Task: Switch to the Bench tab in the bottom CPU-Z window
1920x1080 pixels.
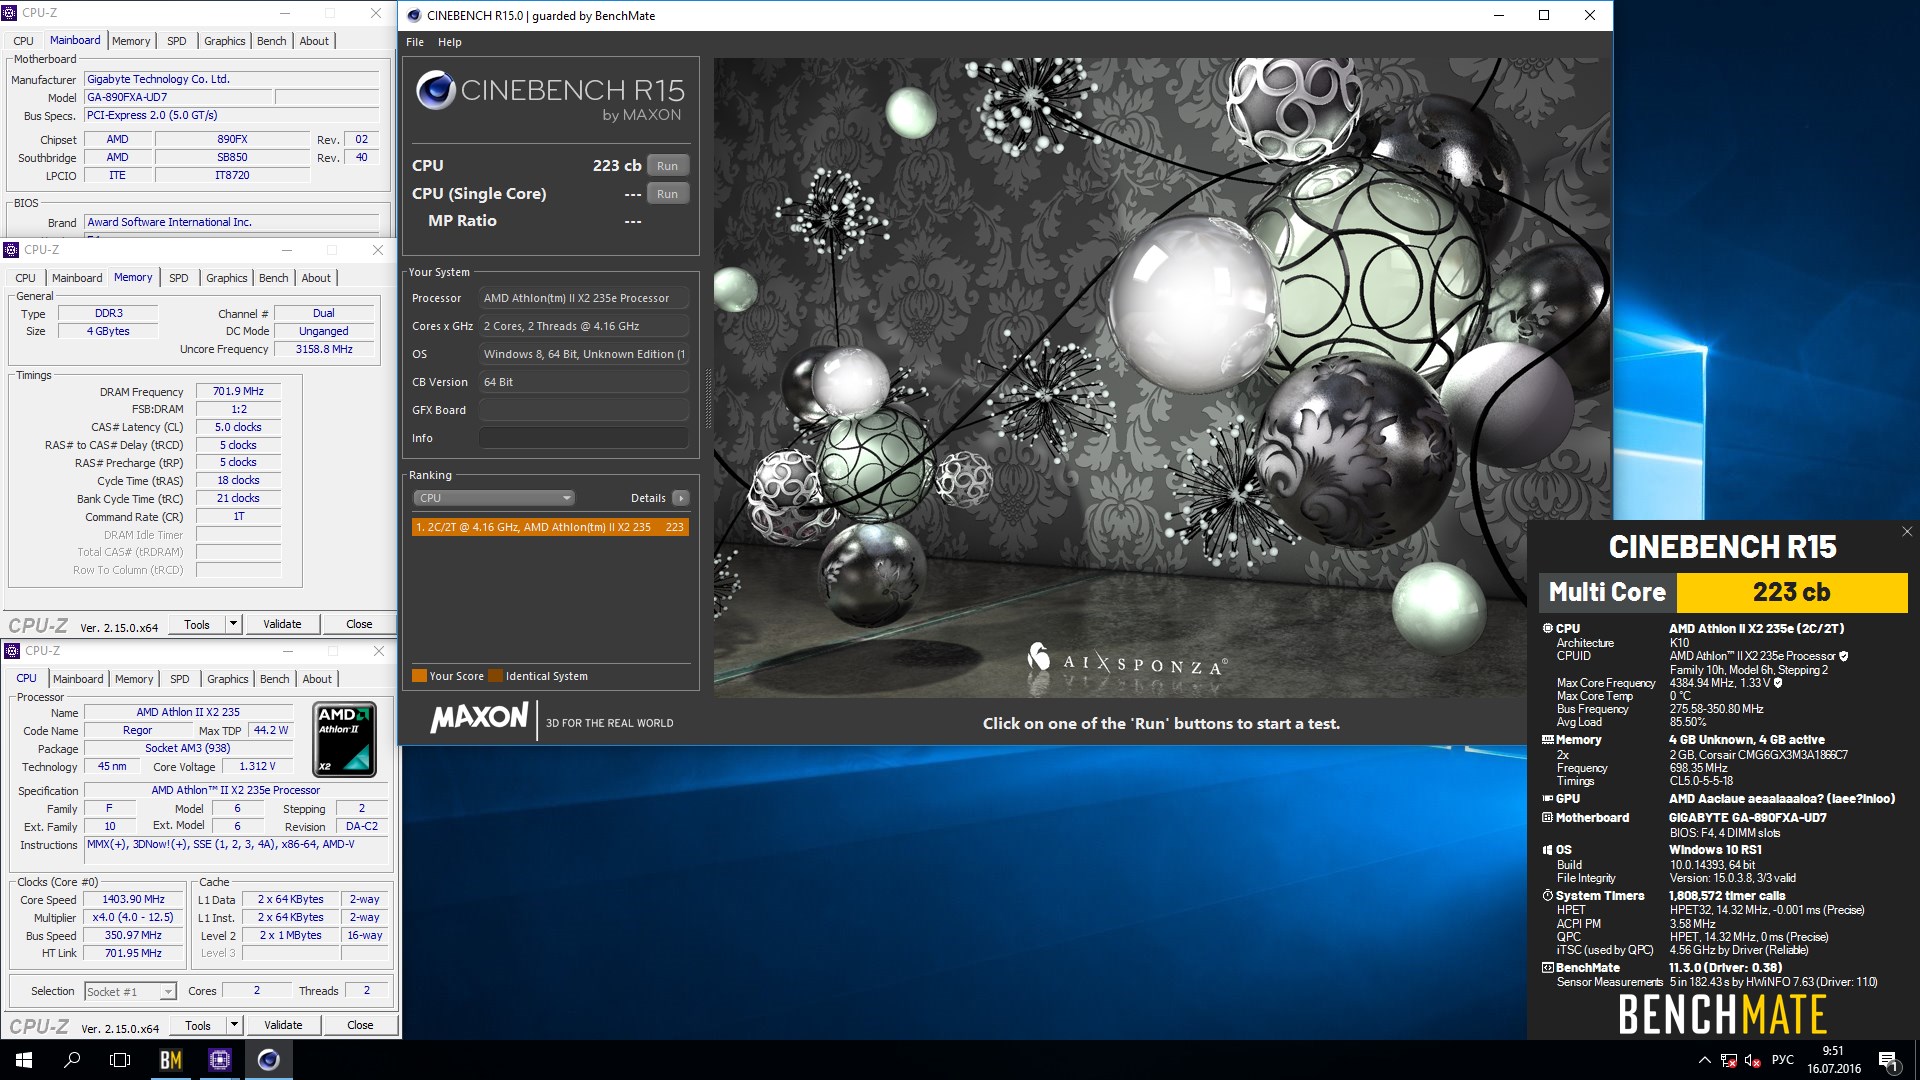Action: [x=275, y=679]
